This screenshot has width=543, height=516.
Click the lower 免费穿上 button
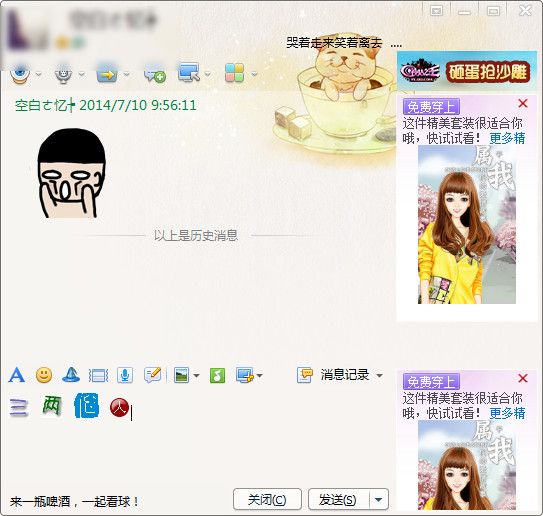431,382
